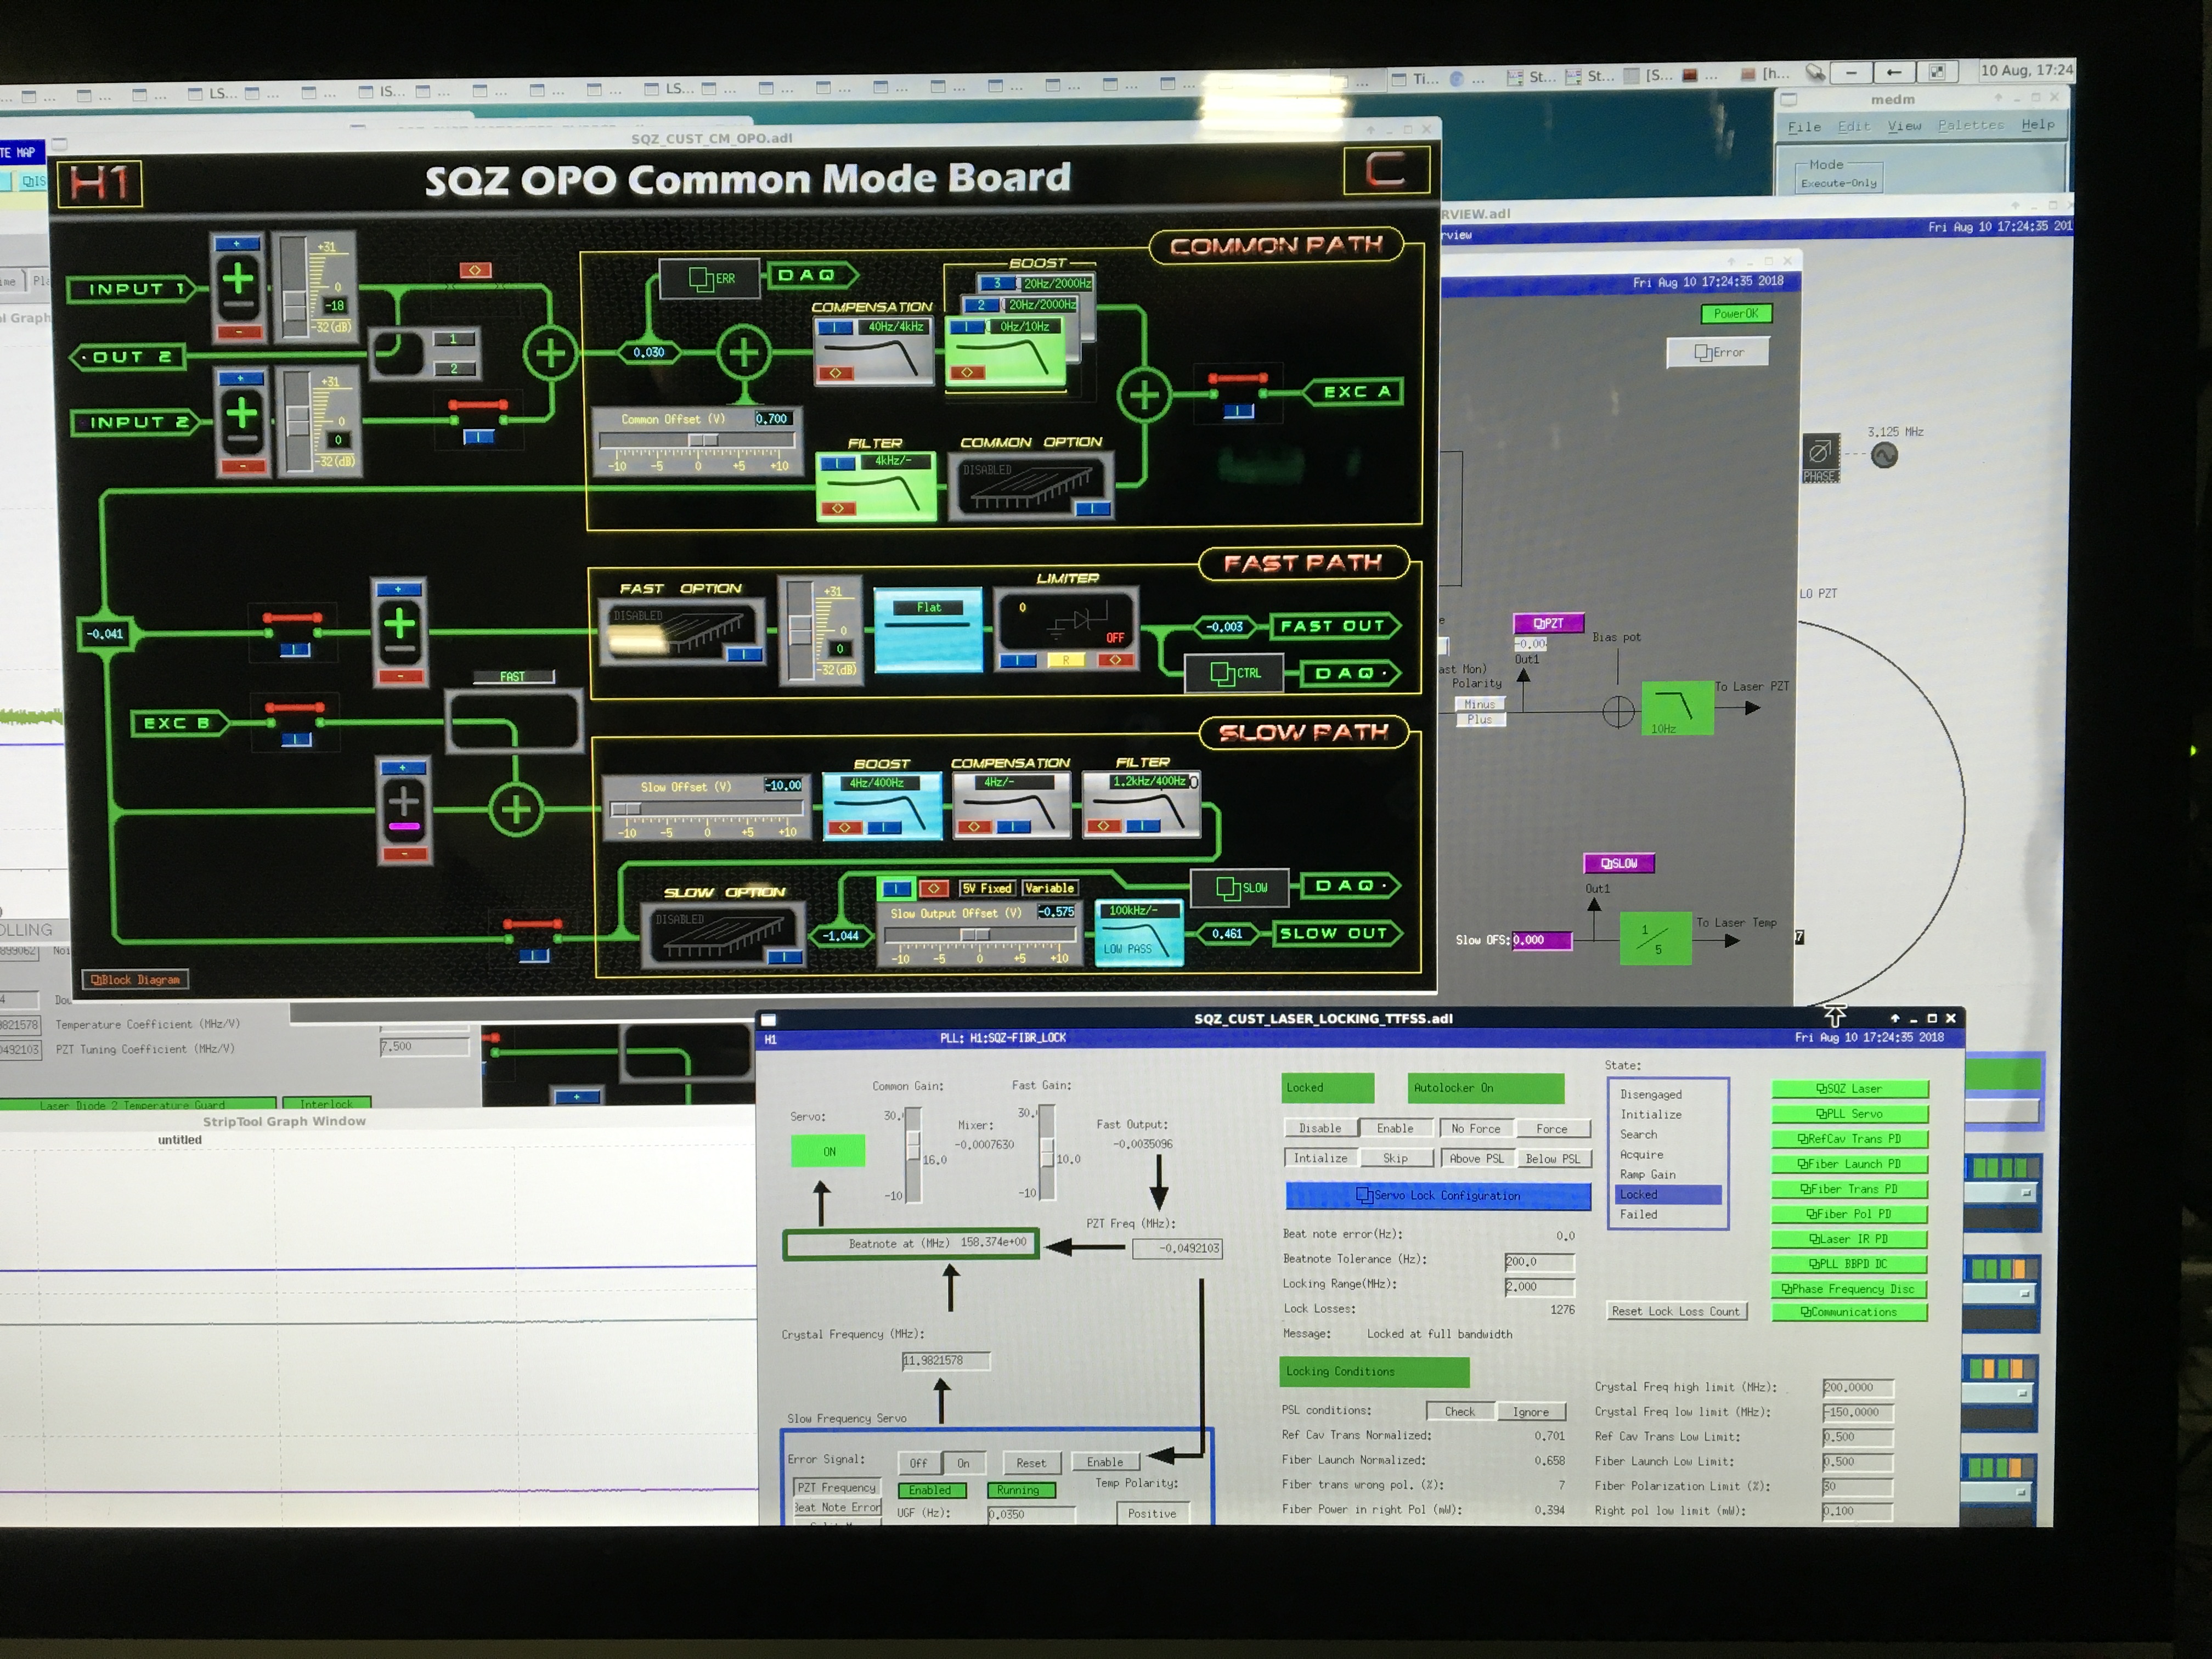Viewport: 2212px width, 1659px height.
Task: Click the blue plus polarity button on INPUT 2
Action: coord(241,378)
